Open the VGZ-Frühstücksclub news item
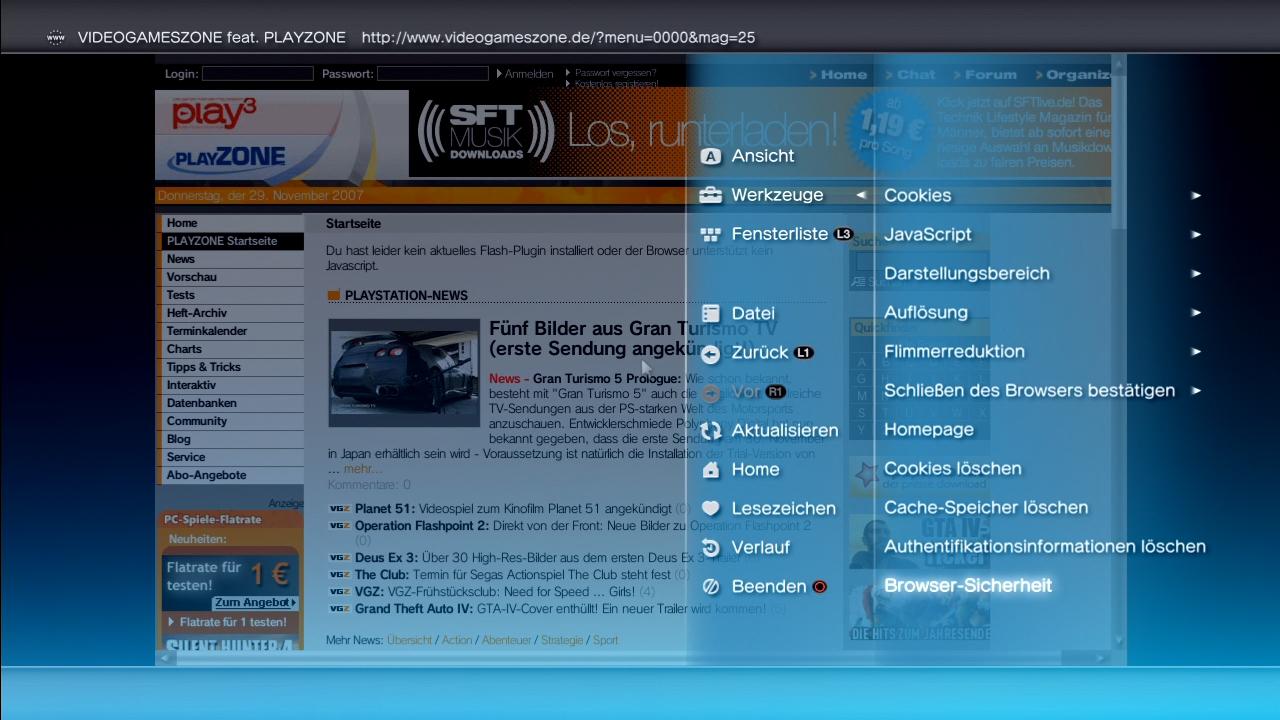1280x720 pixels. [x=495, y=591]
